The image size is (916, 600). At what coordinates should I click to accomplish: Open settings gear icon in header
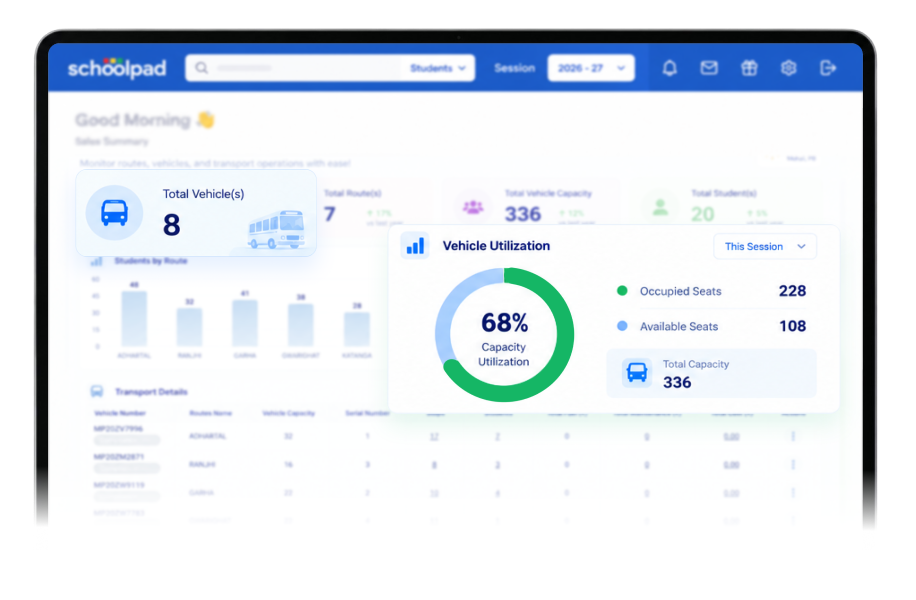click(788, 68)
